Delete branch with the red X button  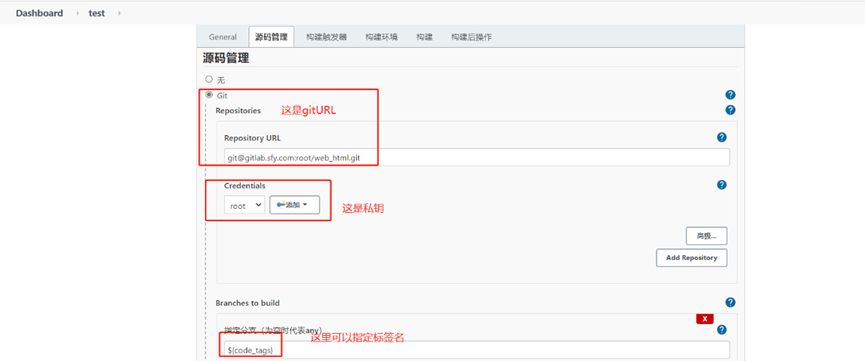point(705,319)
